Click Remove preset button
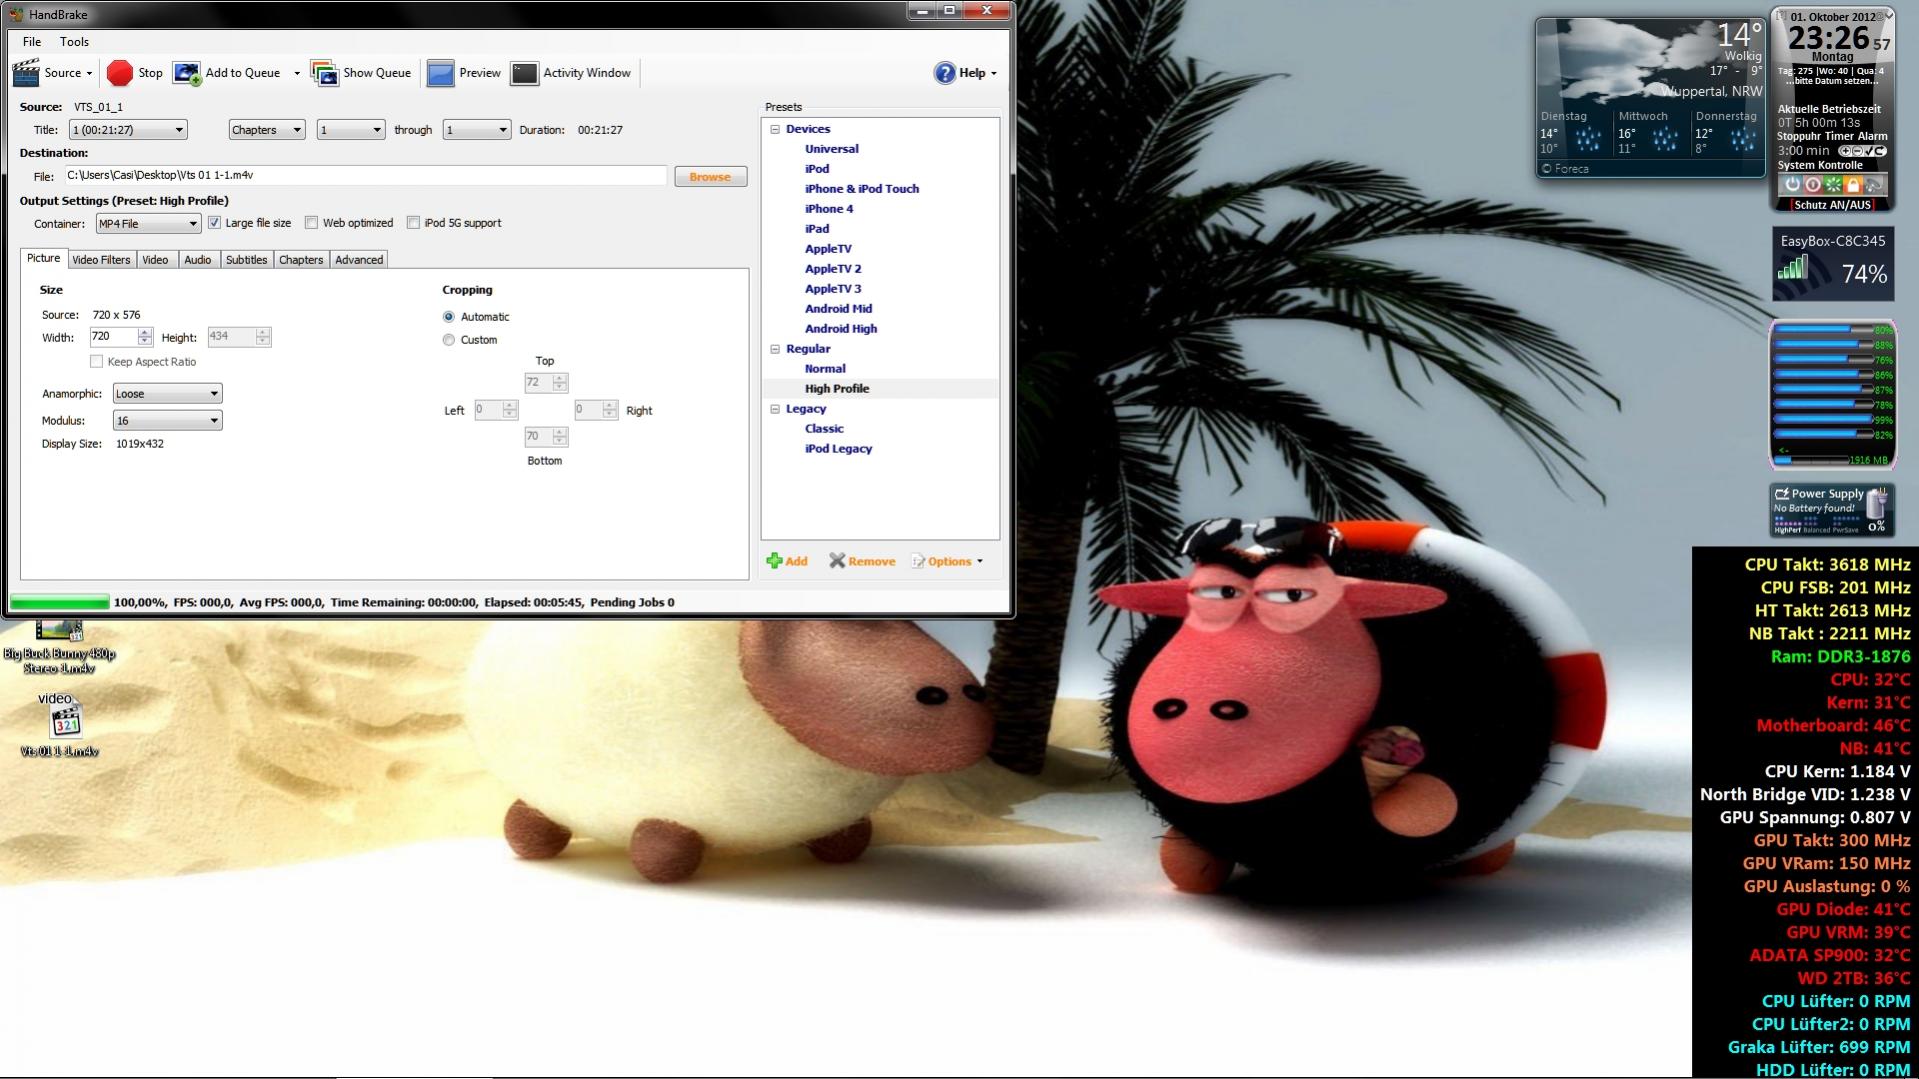The height and width of the screenshot is (1079, 1919). (862, 561)
